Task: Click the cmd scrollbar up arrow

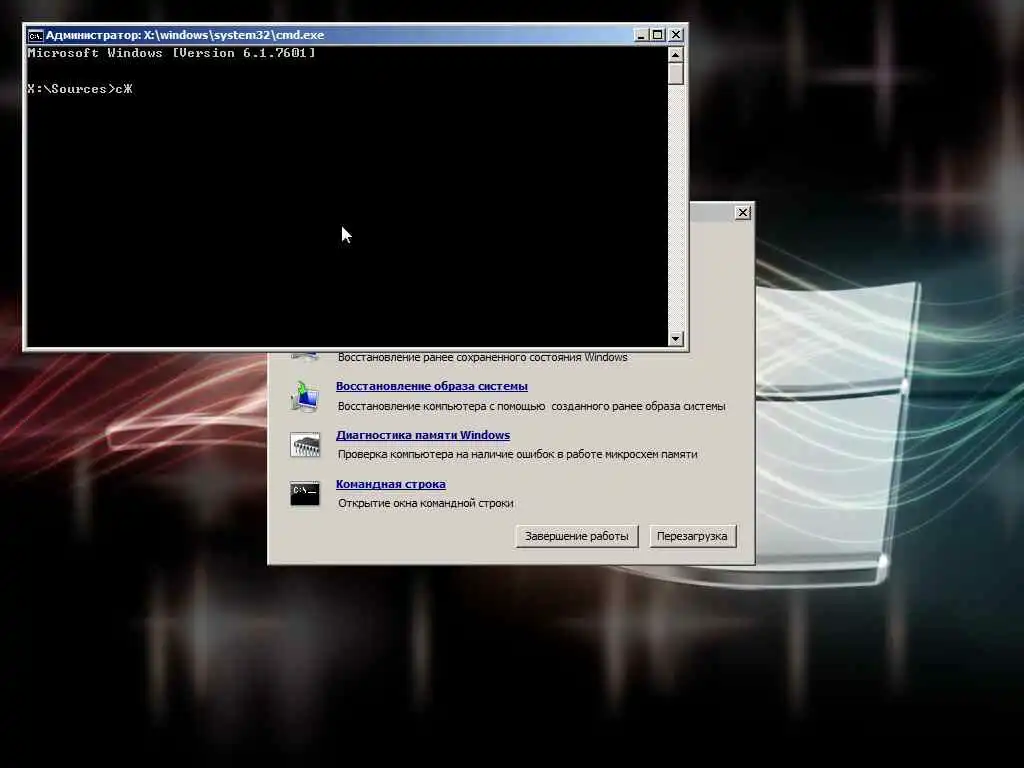Action: (676, 54)
